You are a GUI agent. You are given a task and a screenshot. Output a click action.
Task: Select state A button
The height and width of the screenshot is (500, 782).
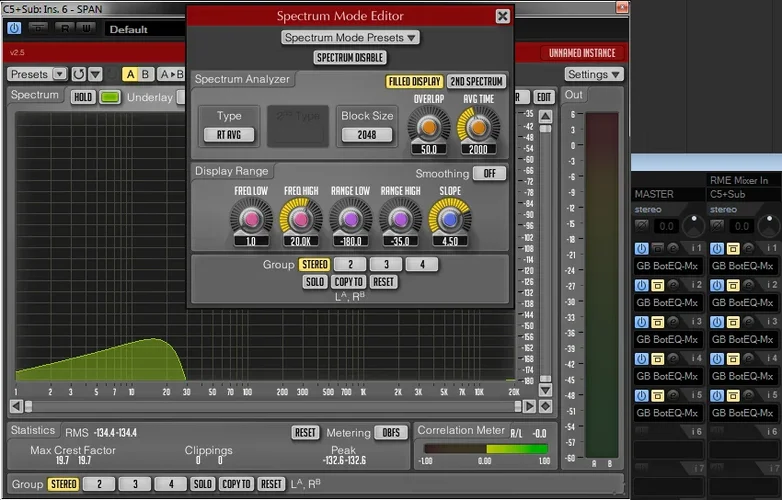tap(131, 74)
